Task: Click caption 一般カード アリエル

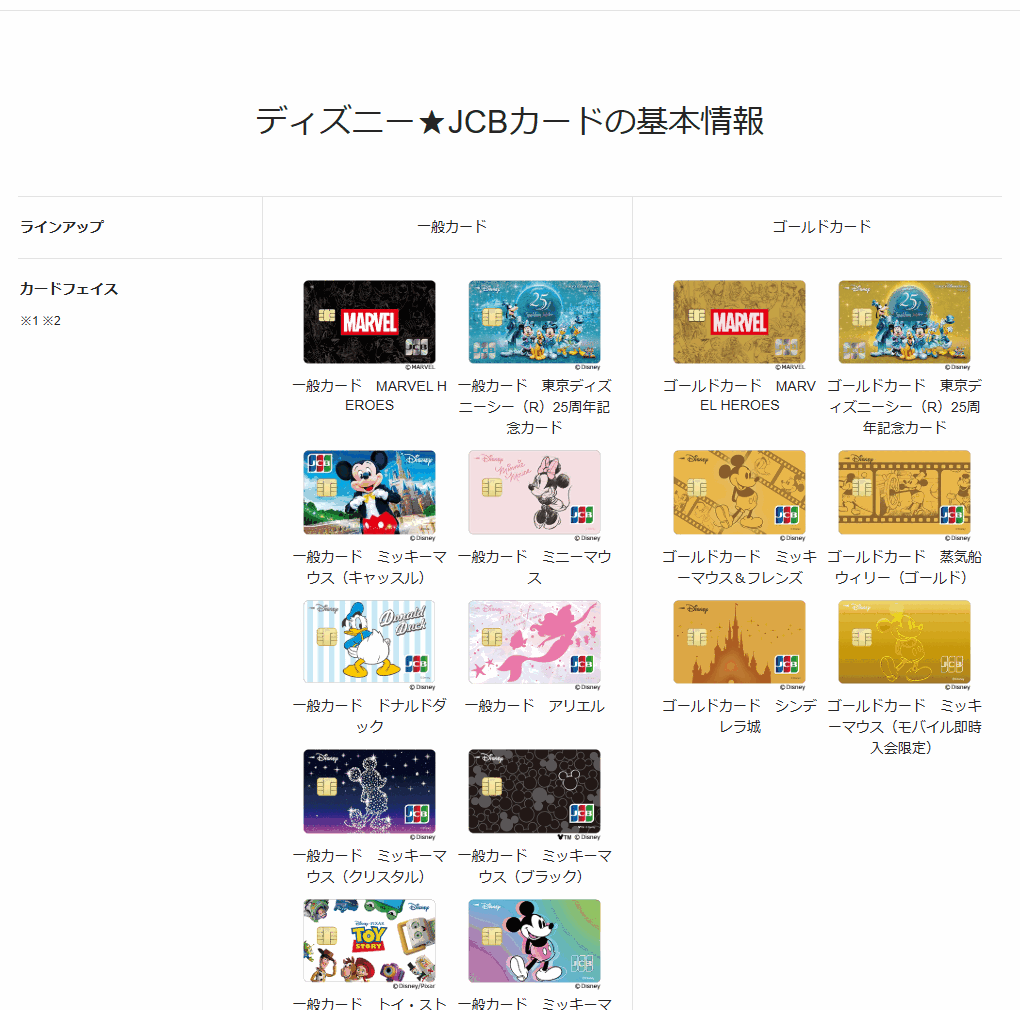Action: point(535,706)
